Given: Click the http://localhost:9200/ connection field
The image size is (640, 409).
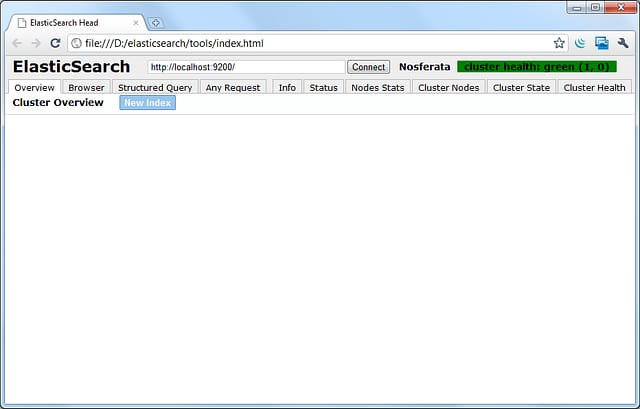Looking at the screenshot, I should coord(246,67).
